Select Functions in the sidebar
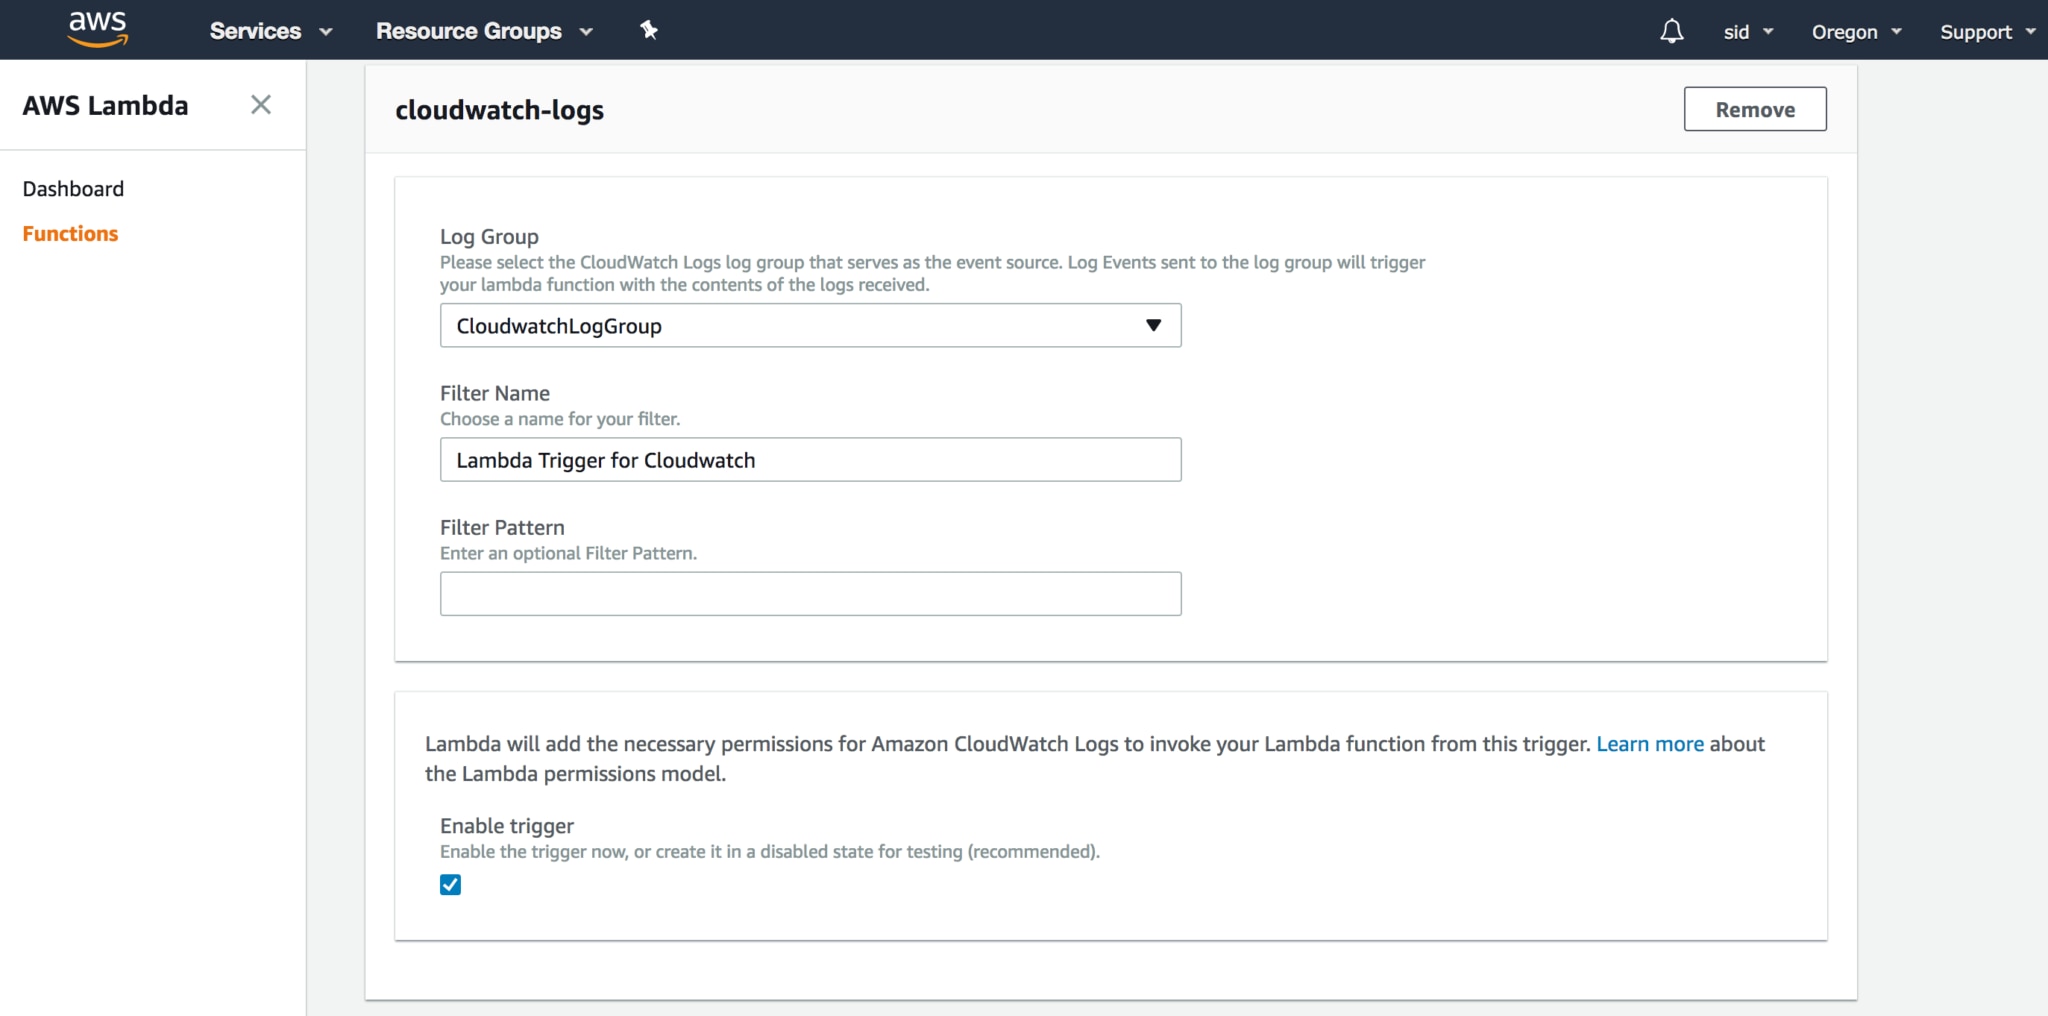 pyautogui.click(x=70, y=234)
